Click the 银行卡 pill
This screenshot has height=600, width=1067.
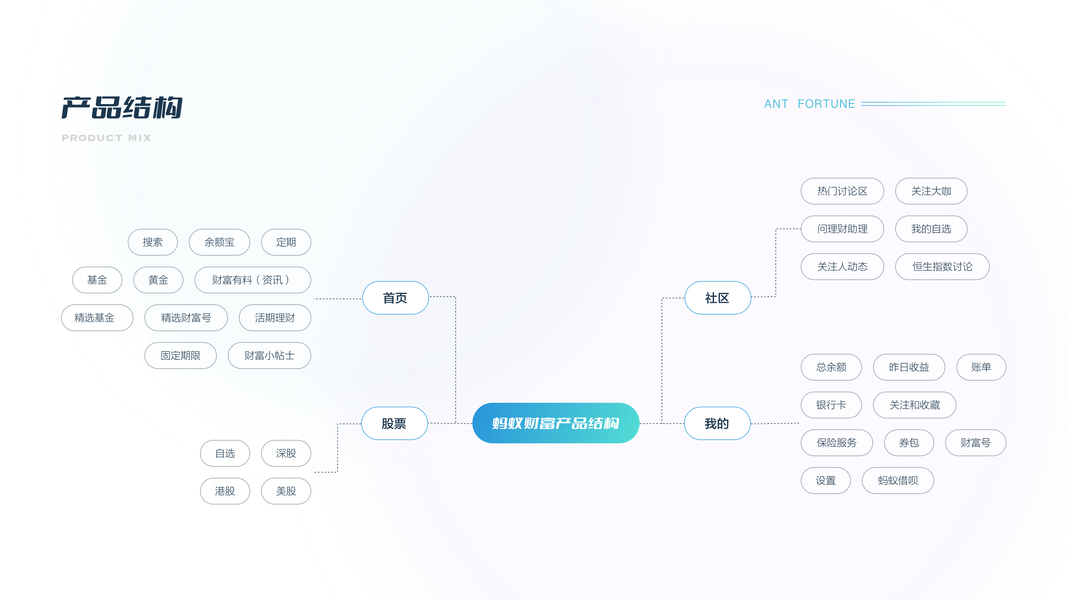(x=831, y=405)
